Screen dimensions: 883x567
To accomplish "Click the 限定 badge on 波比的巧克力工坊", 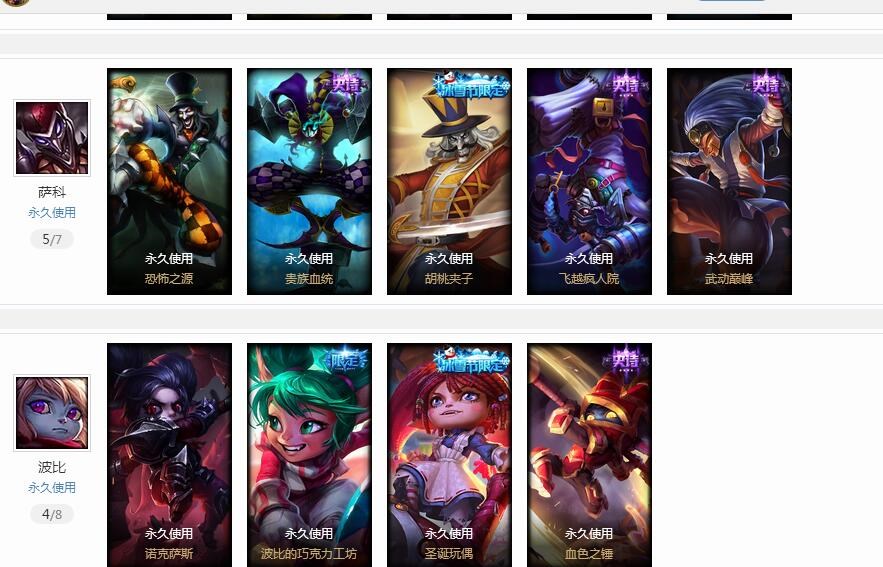I will point(346,359).
